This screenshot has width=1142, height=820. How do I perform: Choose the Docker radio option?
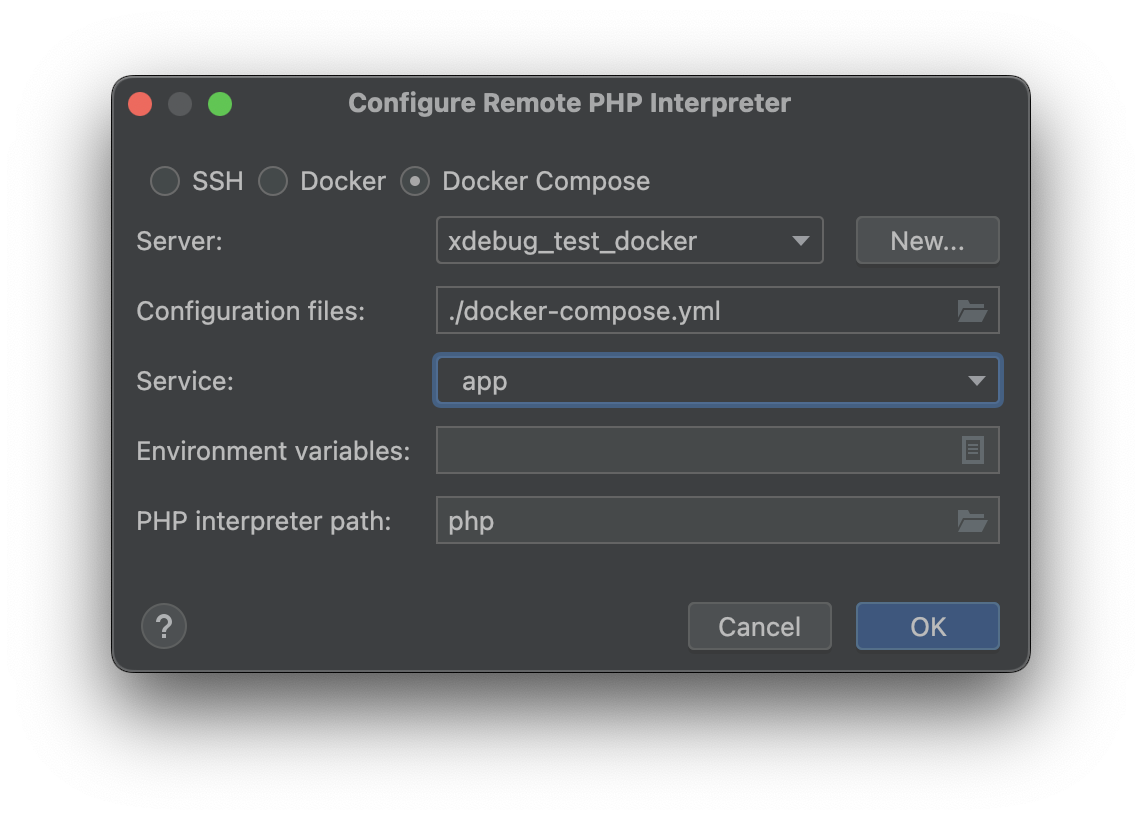pyautogui.click(x=273, y=181)
